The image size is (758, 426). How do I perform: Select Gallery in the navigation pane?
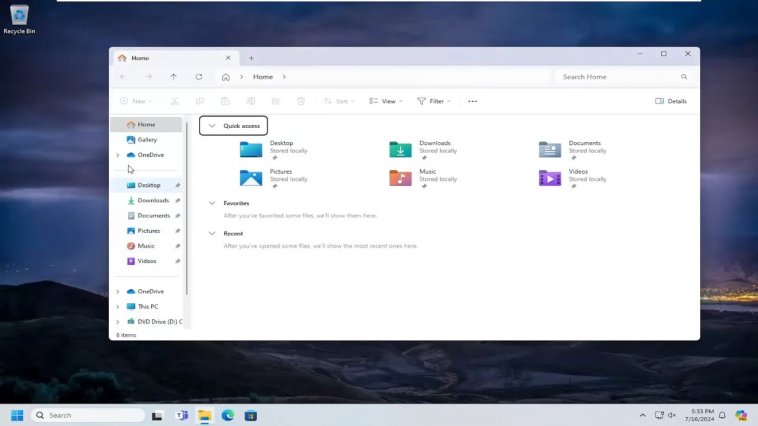[146, 140]
